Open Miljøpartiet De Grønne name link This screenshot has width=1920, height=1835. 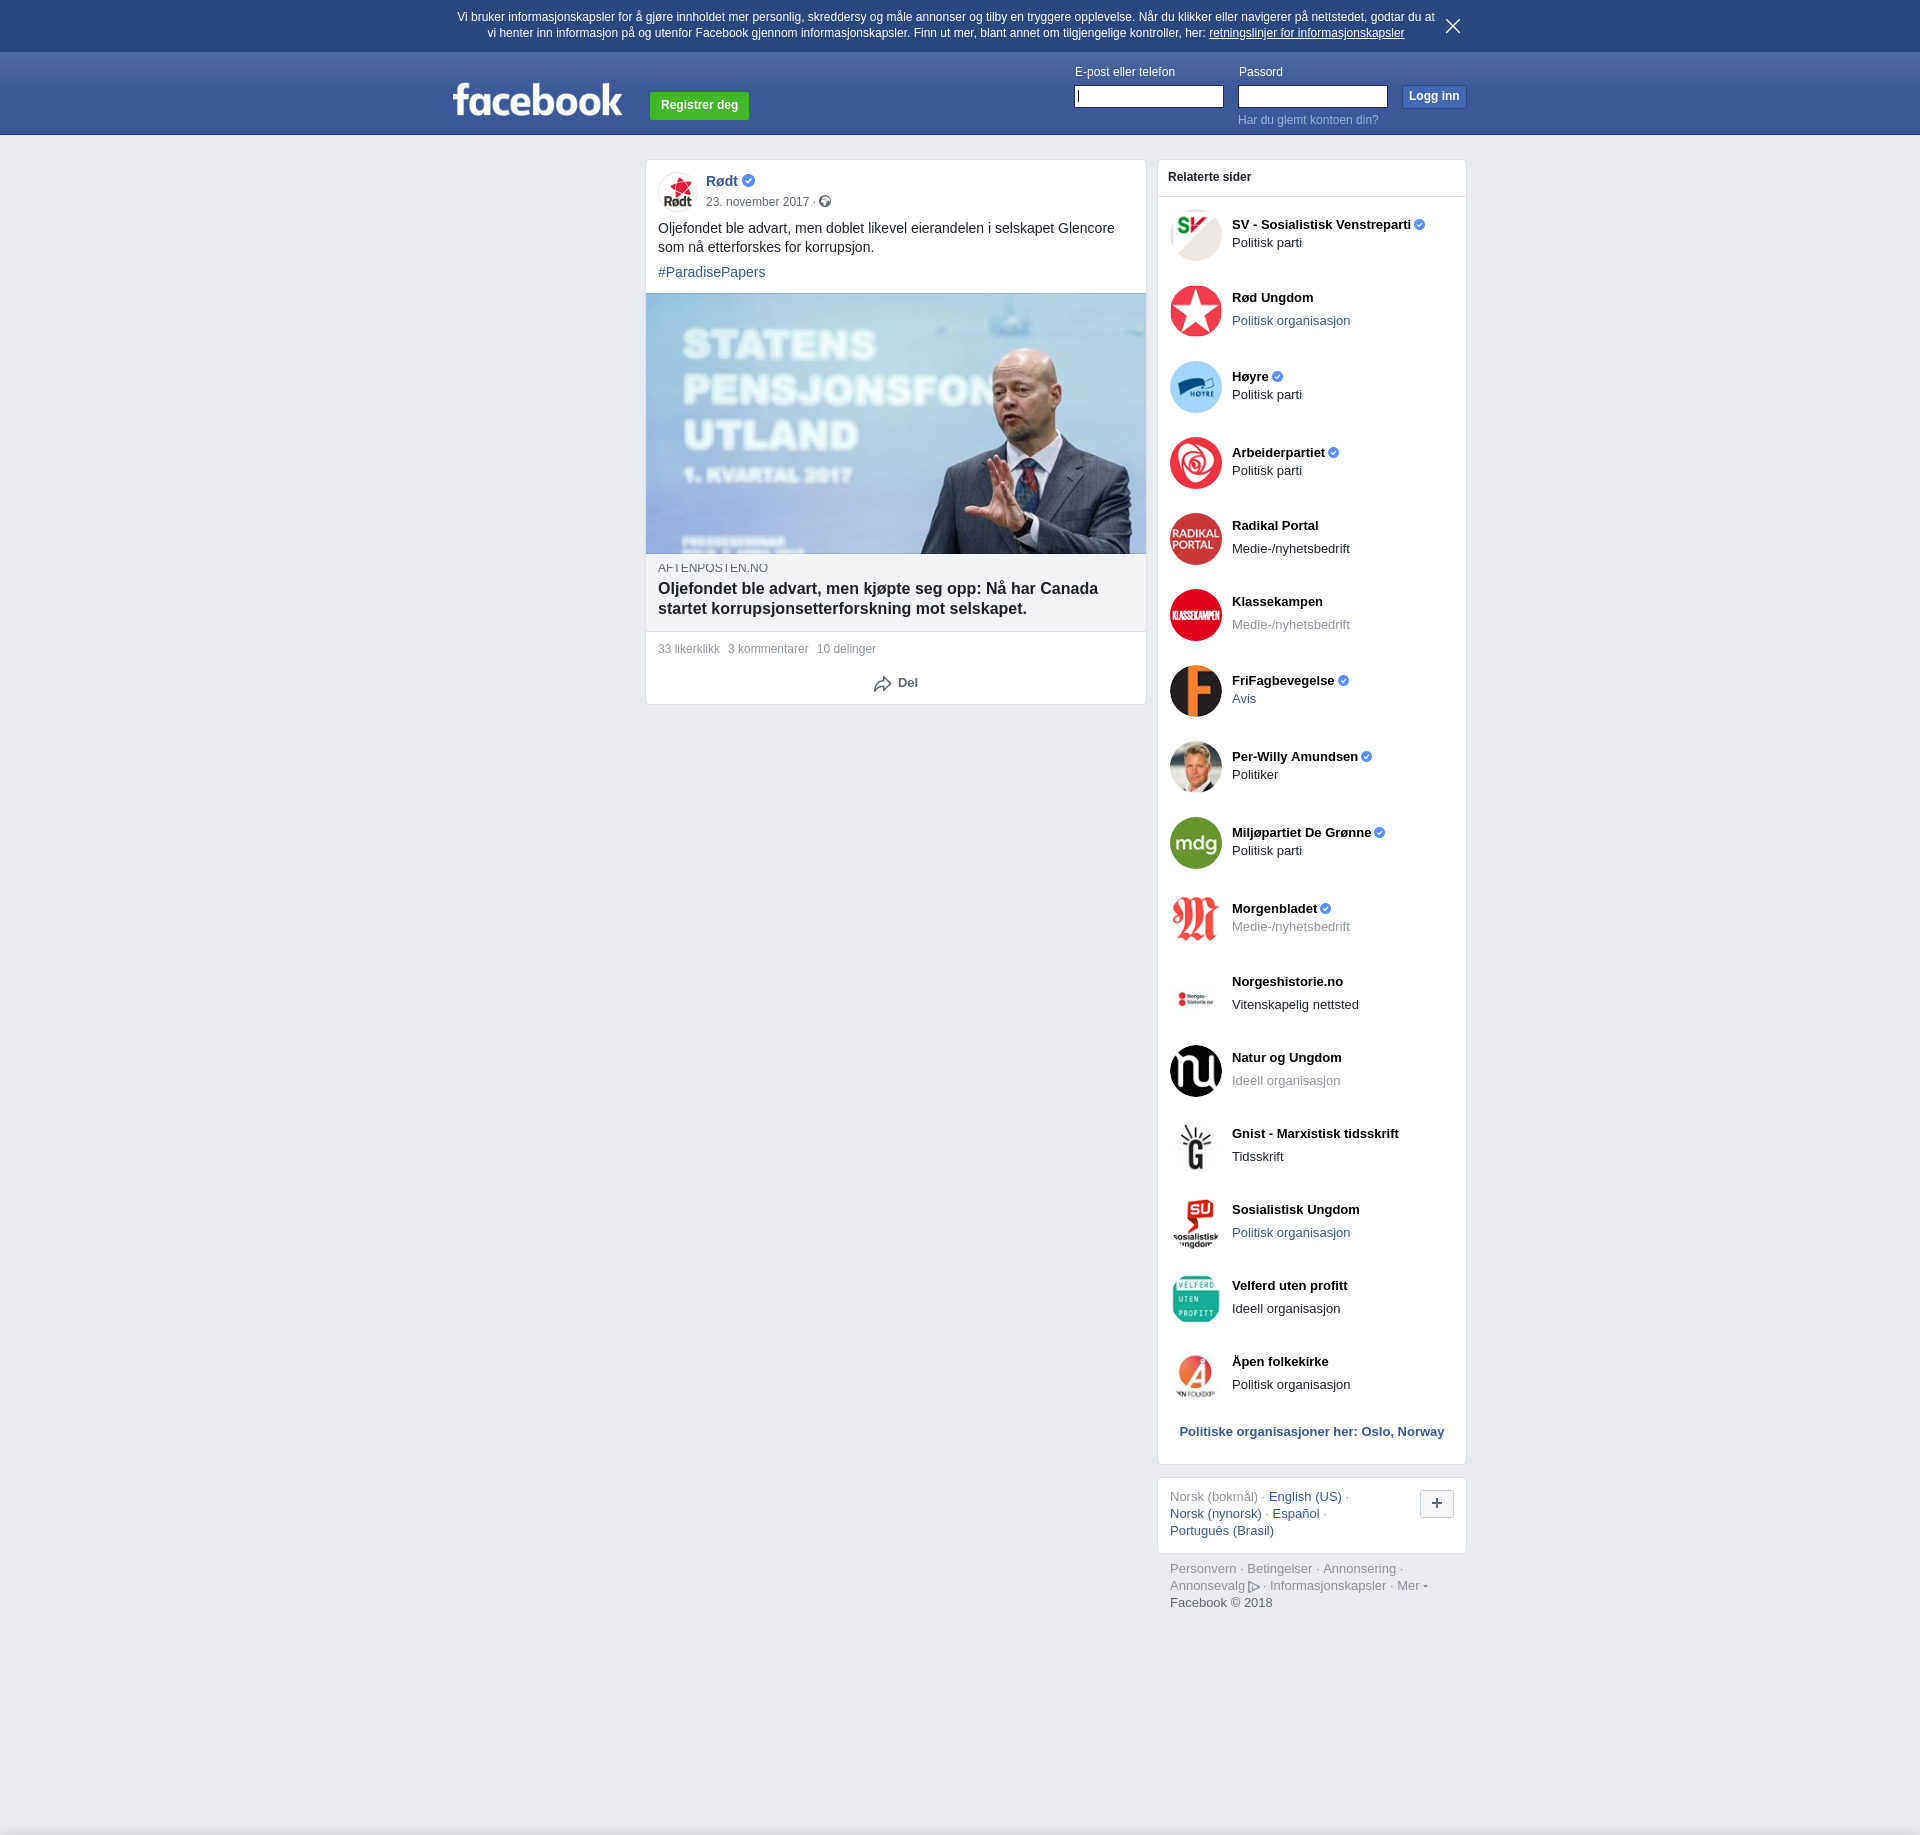(1301, 833)
